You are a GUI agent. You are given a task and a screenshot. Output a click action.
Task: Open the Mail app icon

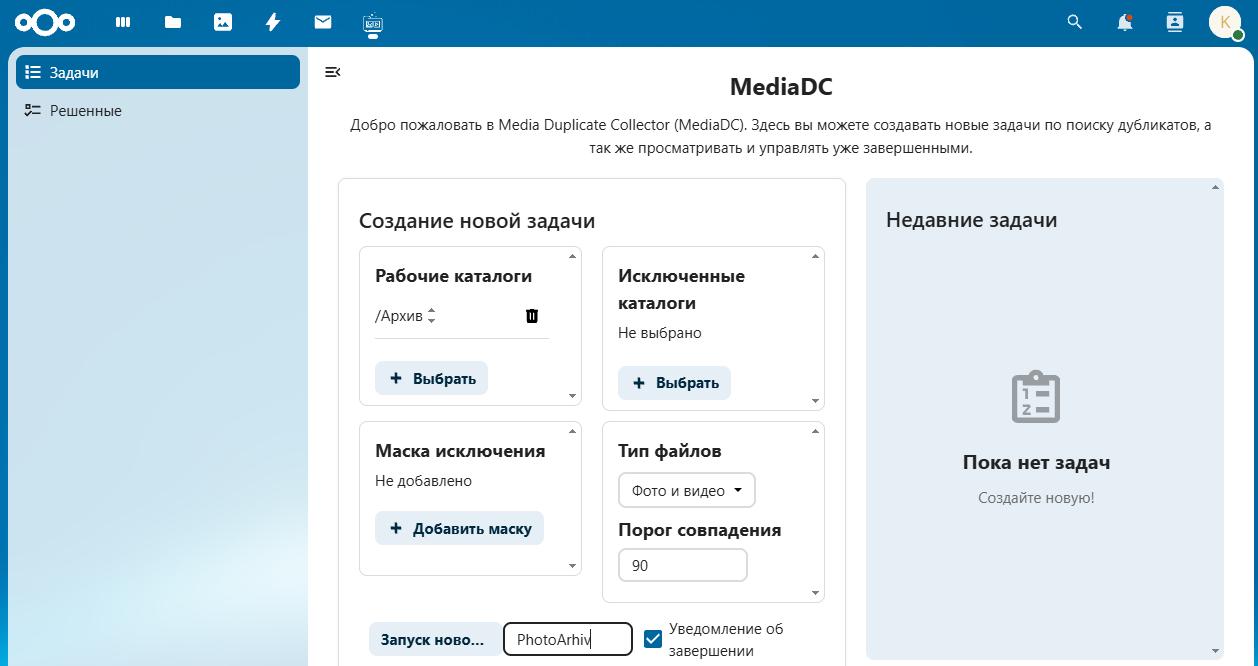tap(322, 21)
